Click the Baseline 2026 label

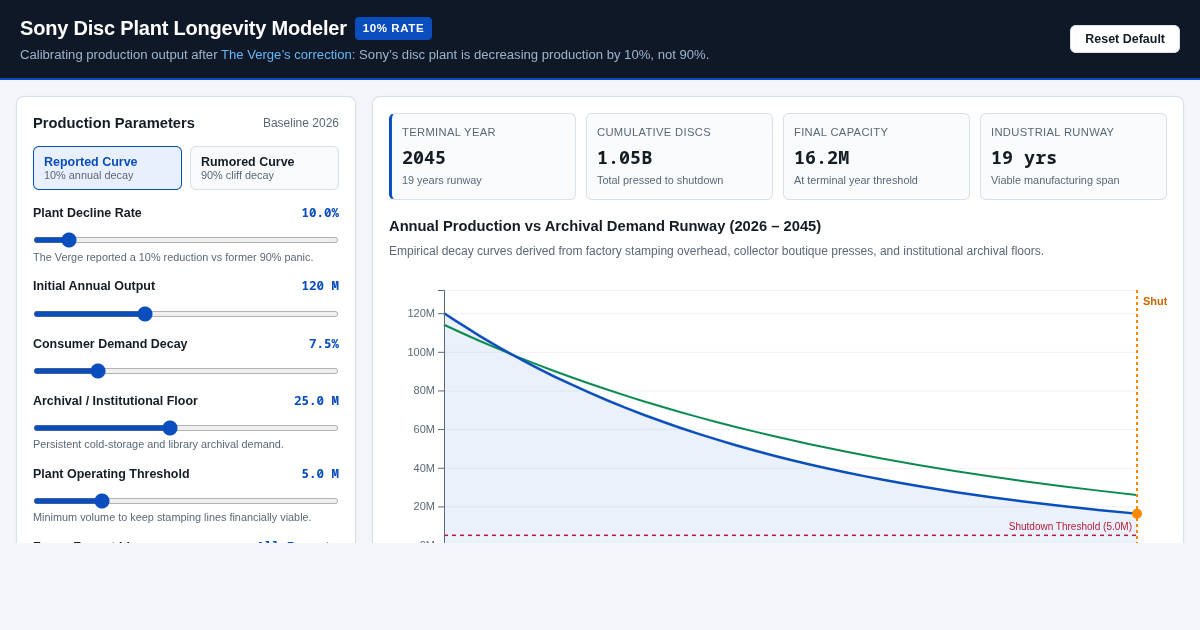(301, 123)
